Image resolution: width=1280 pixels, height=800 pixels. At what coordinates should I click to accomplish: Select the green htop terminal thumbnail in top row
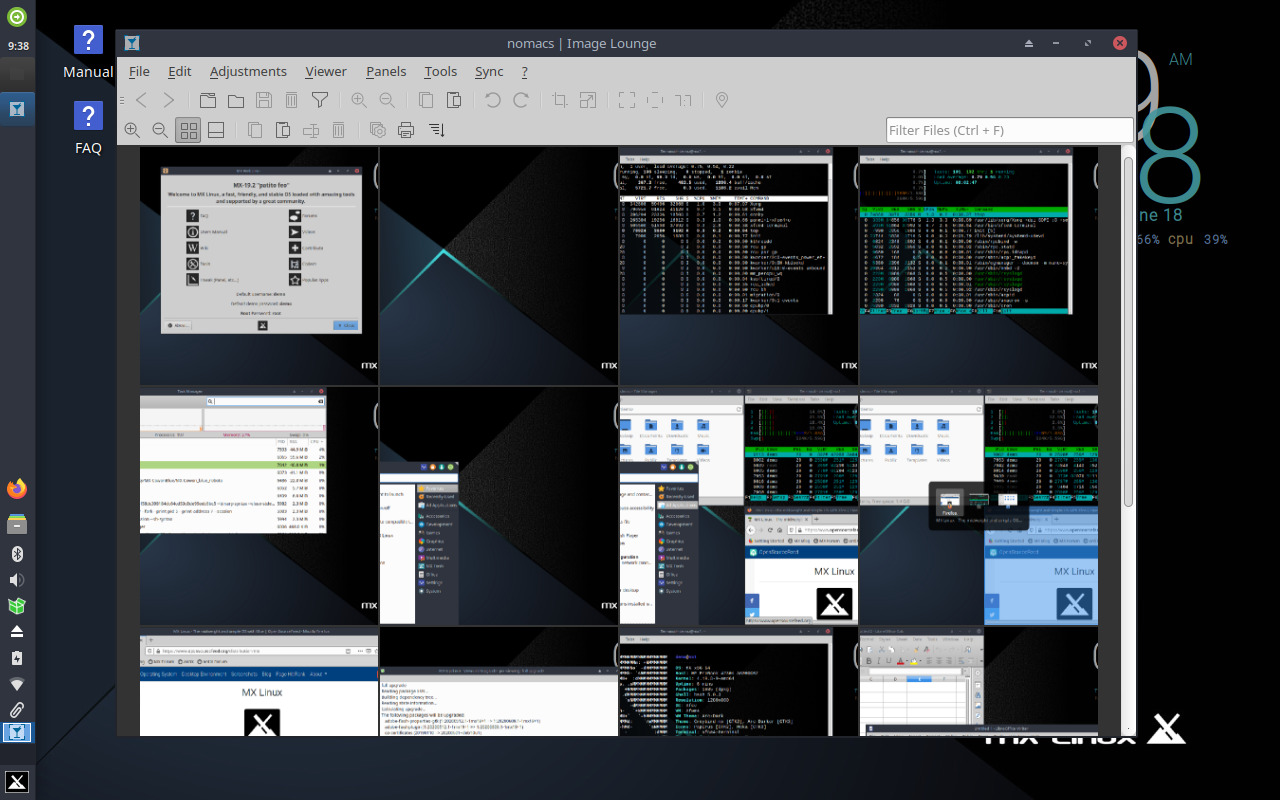(978, 266)
